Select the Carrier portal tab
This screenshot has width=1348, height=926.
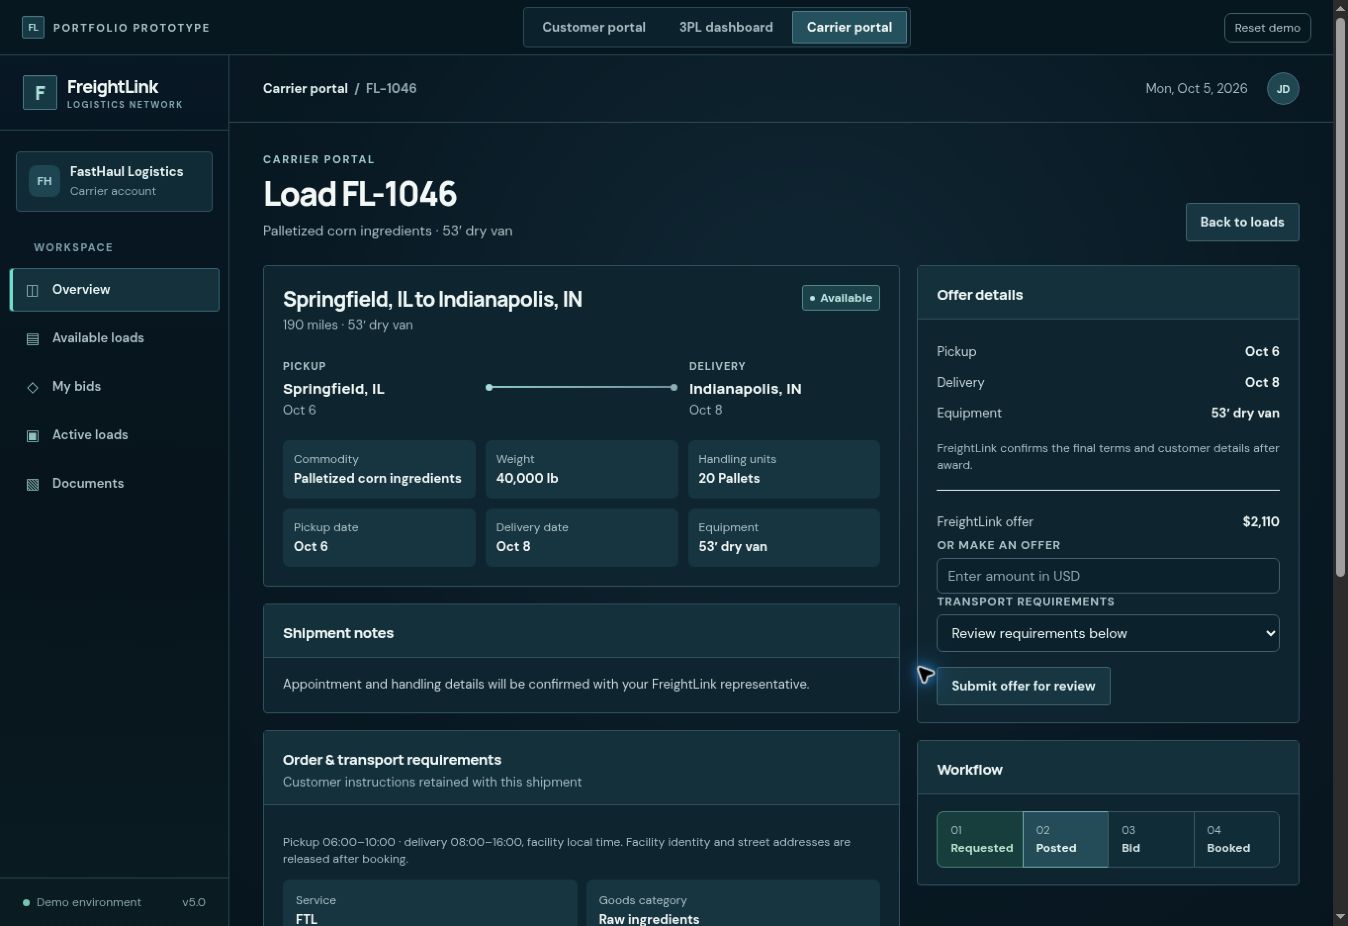click(849, 28)
